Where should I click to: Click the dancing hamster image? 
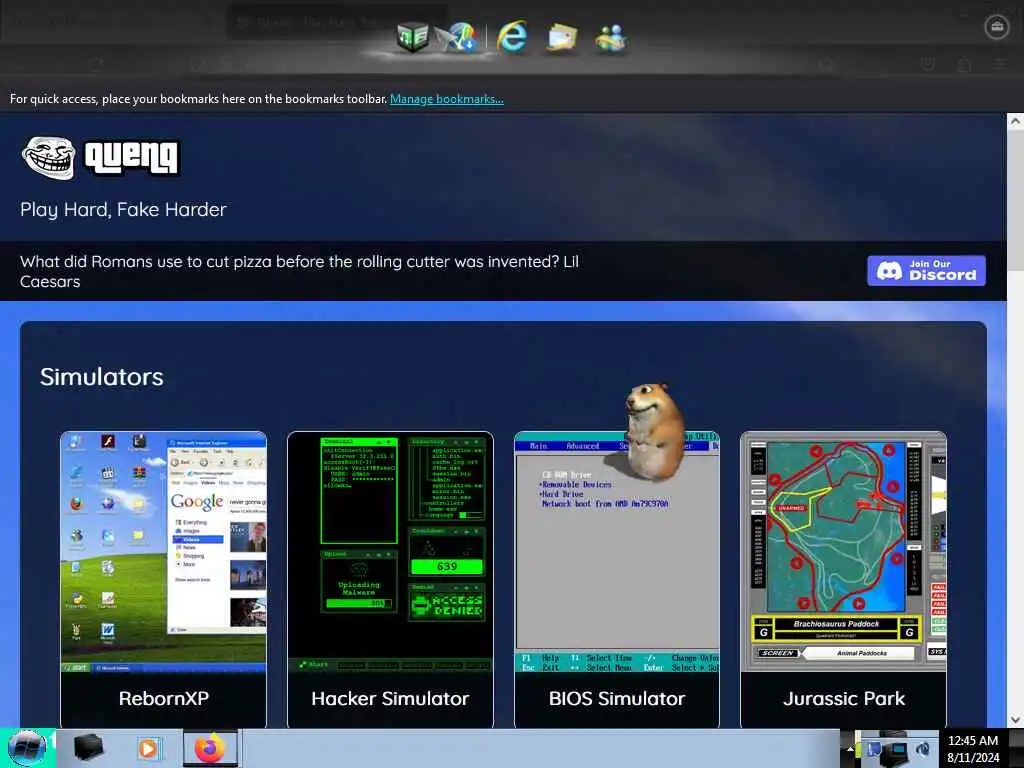pos(653,431)
